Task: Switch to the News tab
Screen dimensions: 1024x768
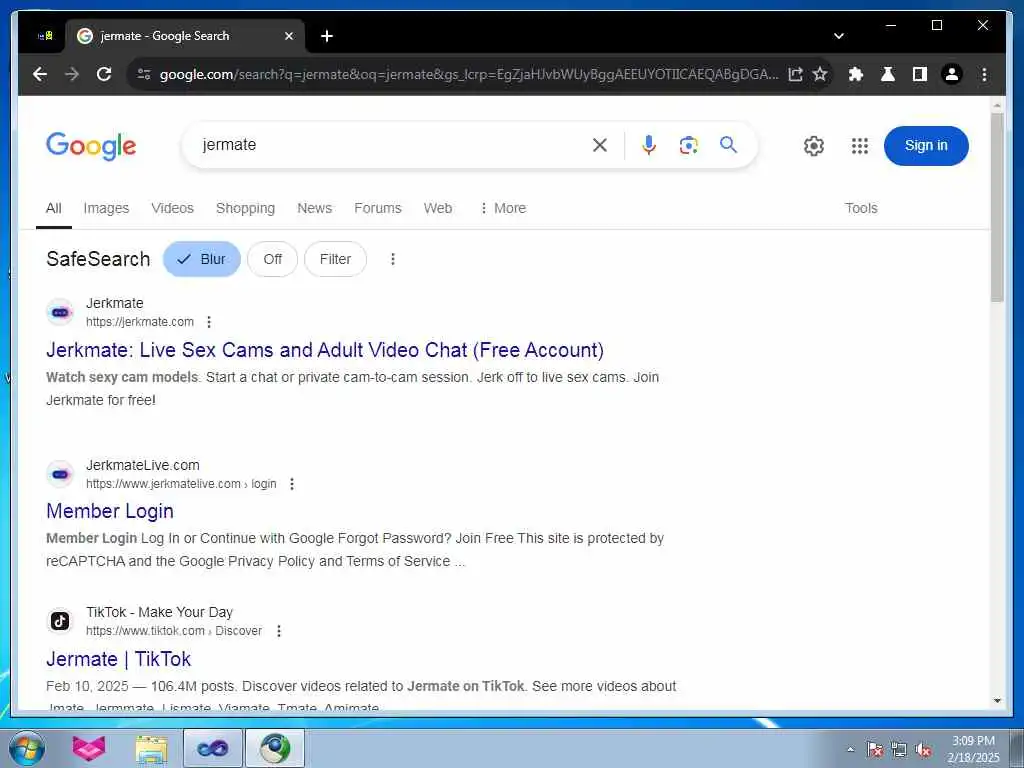Action: click(314, 208)
